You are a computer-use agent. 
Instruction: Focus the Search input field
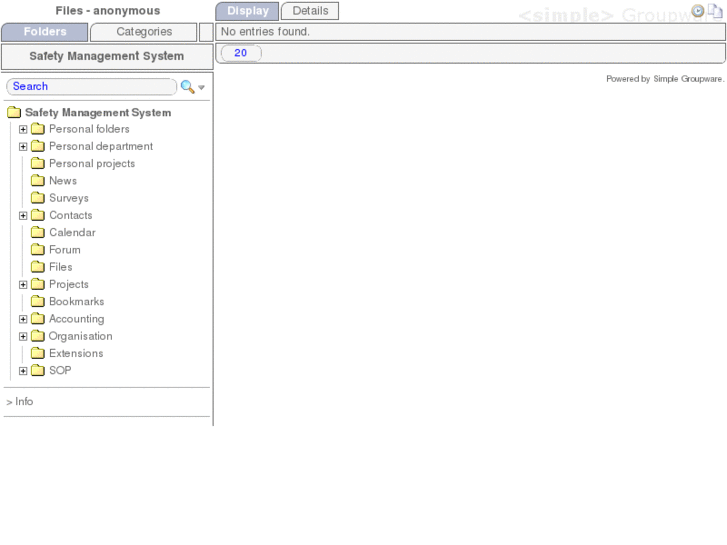pyautogui.click(x=91, y=87)
